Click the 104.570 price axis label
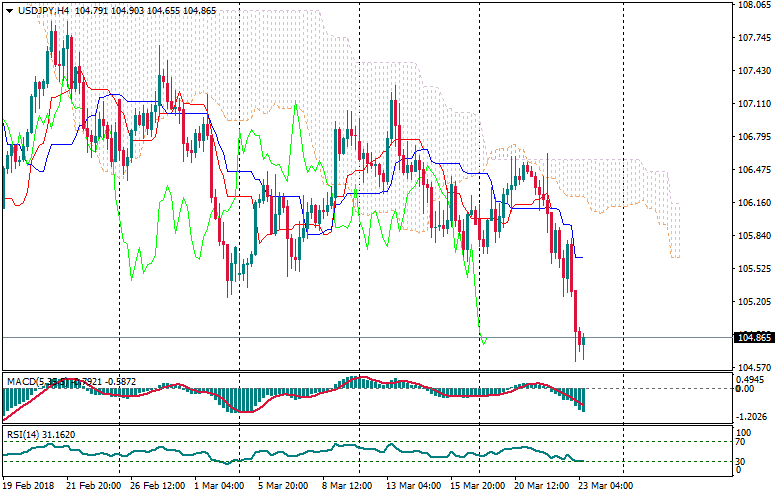This screenshot has width=775, height=497. 753,368
